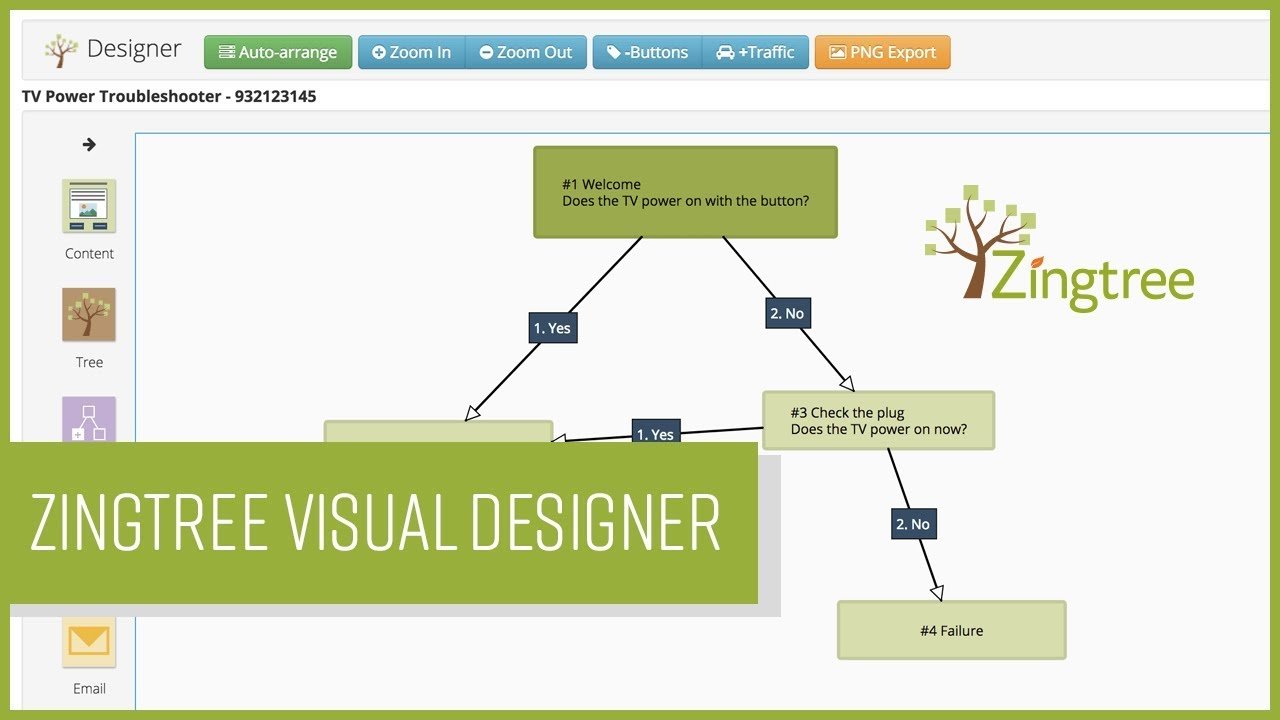Image resolution: width=1280 pixels, height=720 pixels.
Task: Click the Auto-arrange button
Action: click(x=278, y=52)
